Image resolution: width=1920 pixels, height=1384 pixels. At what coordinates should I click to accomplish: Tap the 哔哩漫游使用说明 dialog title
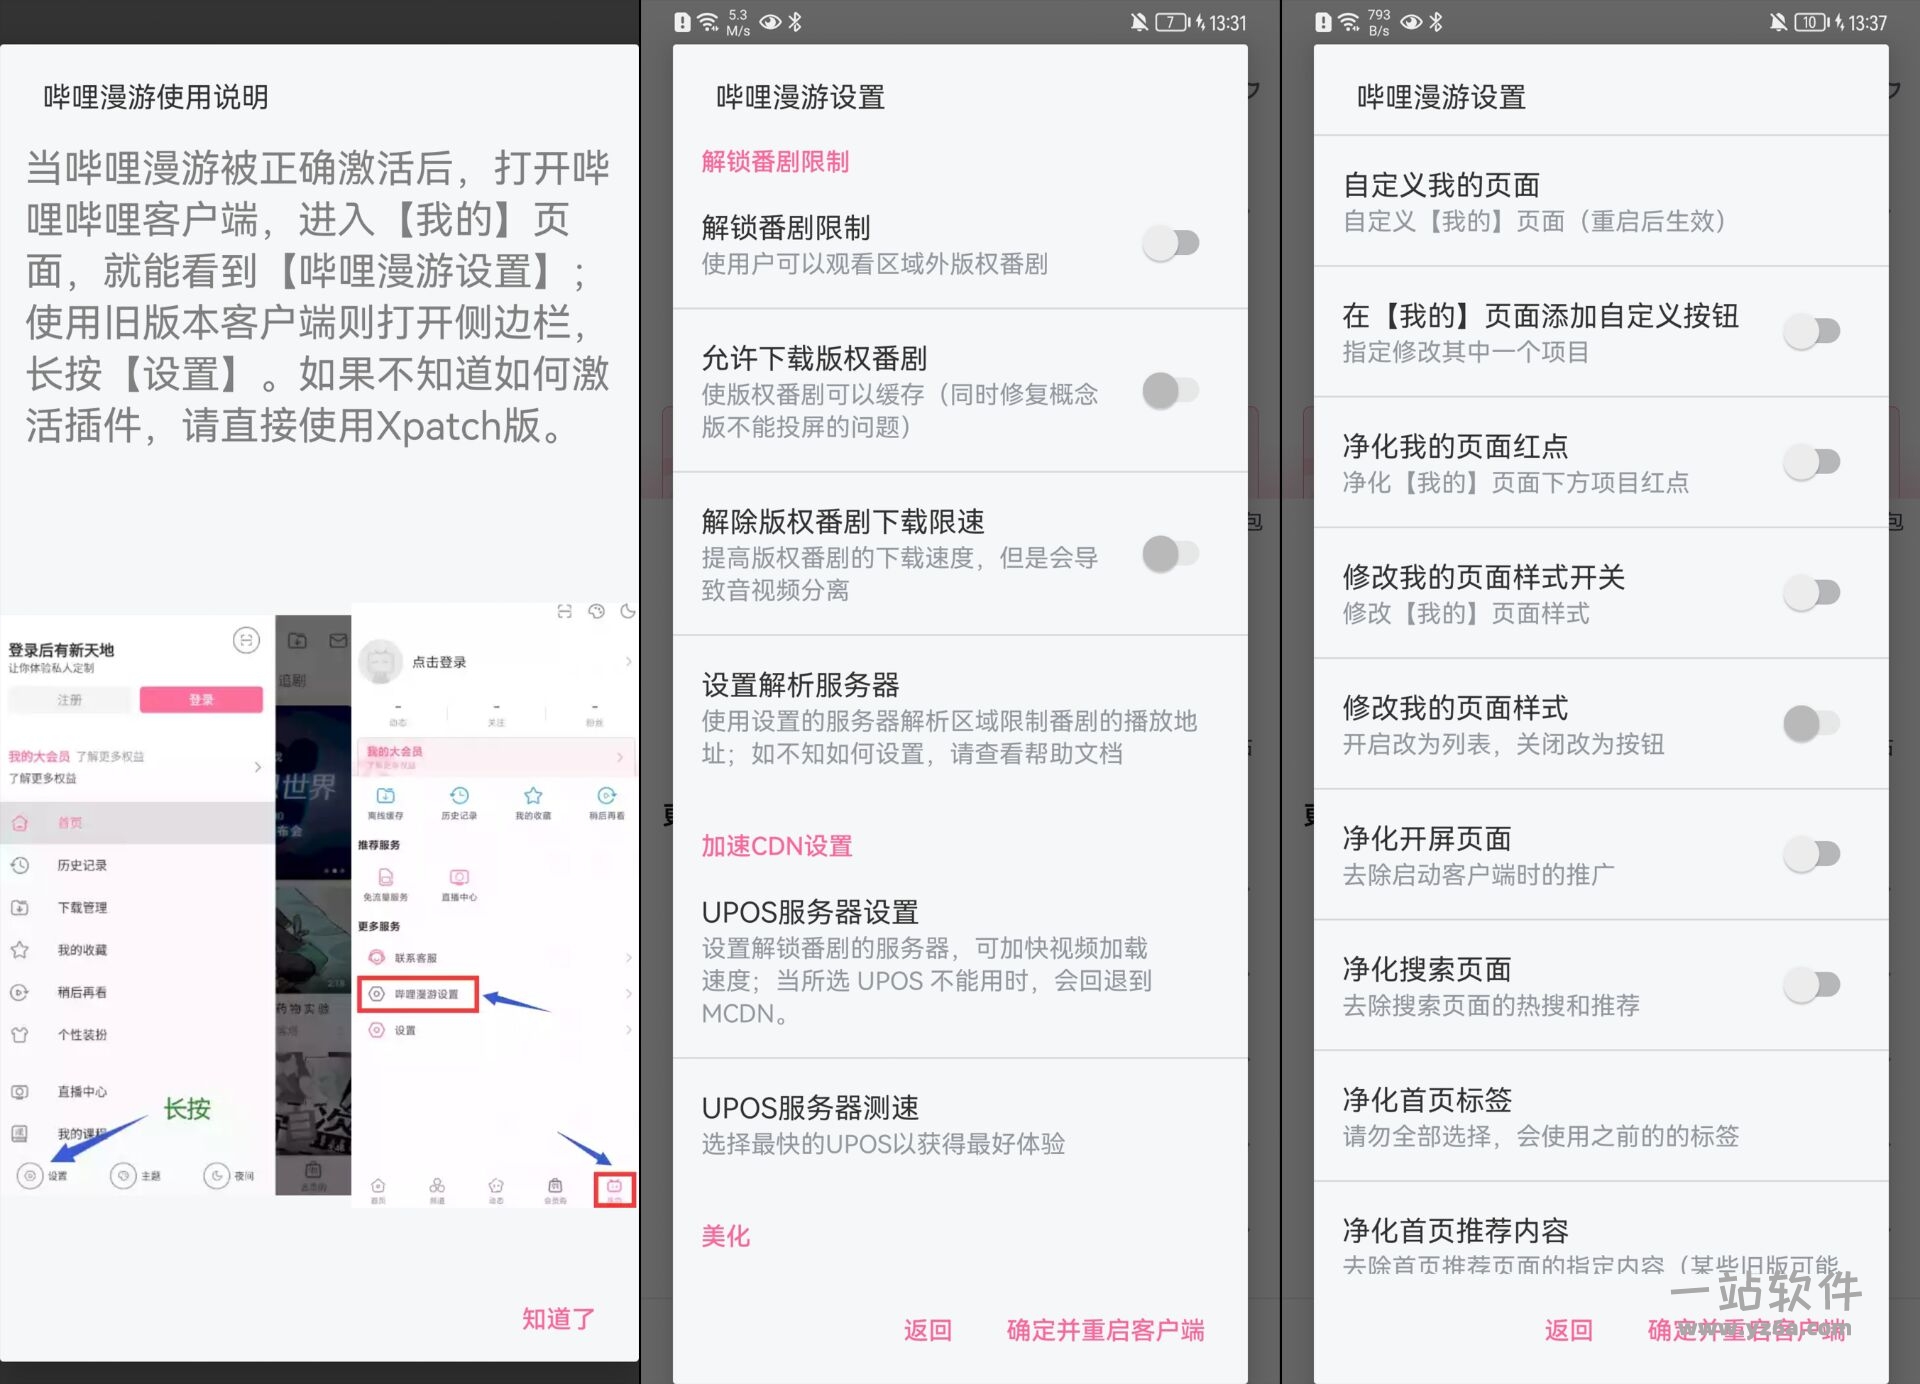coord(156,97)
